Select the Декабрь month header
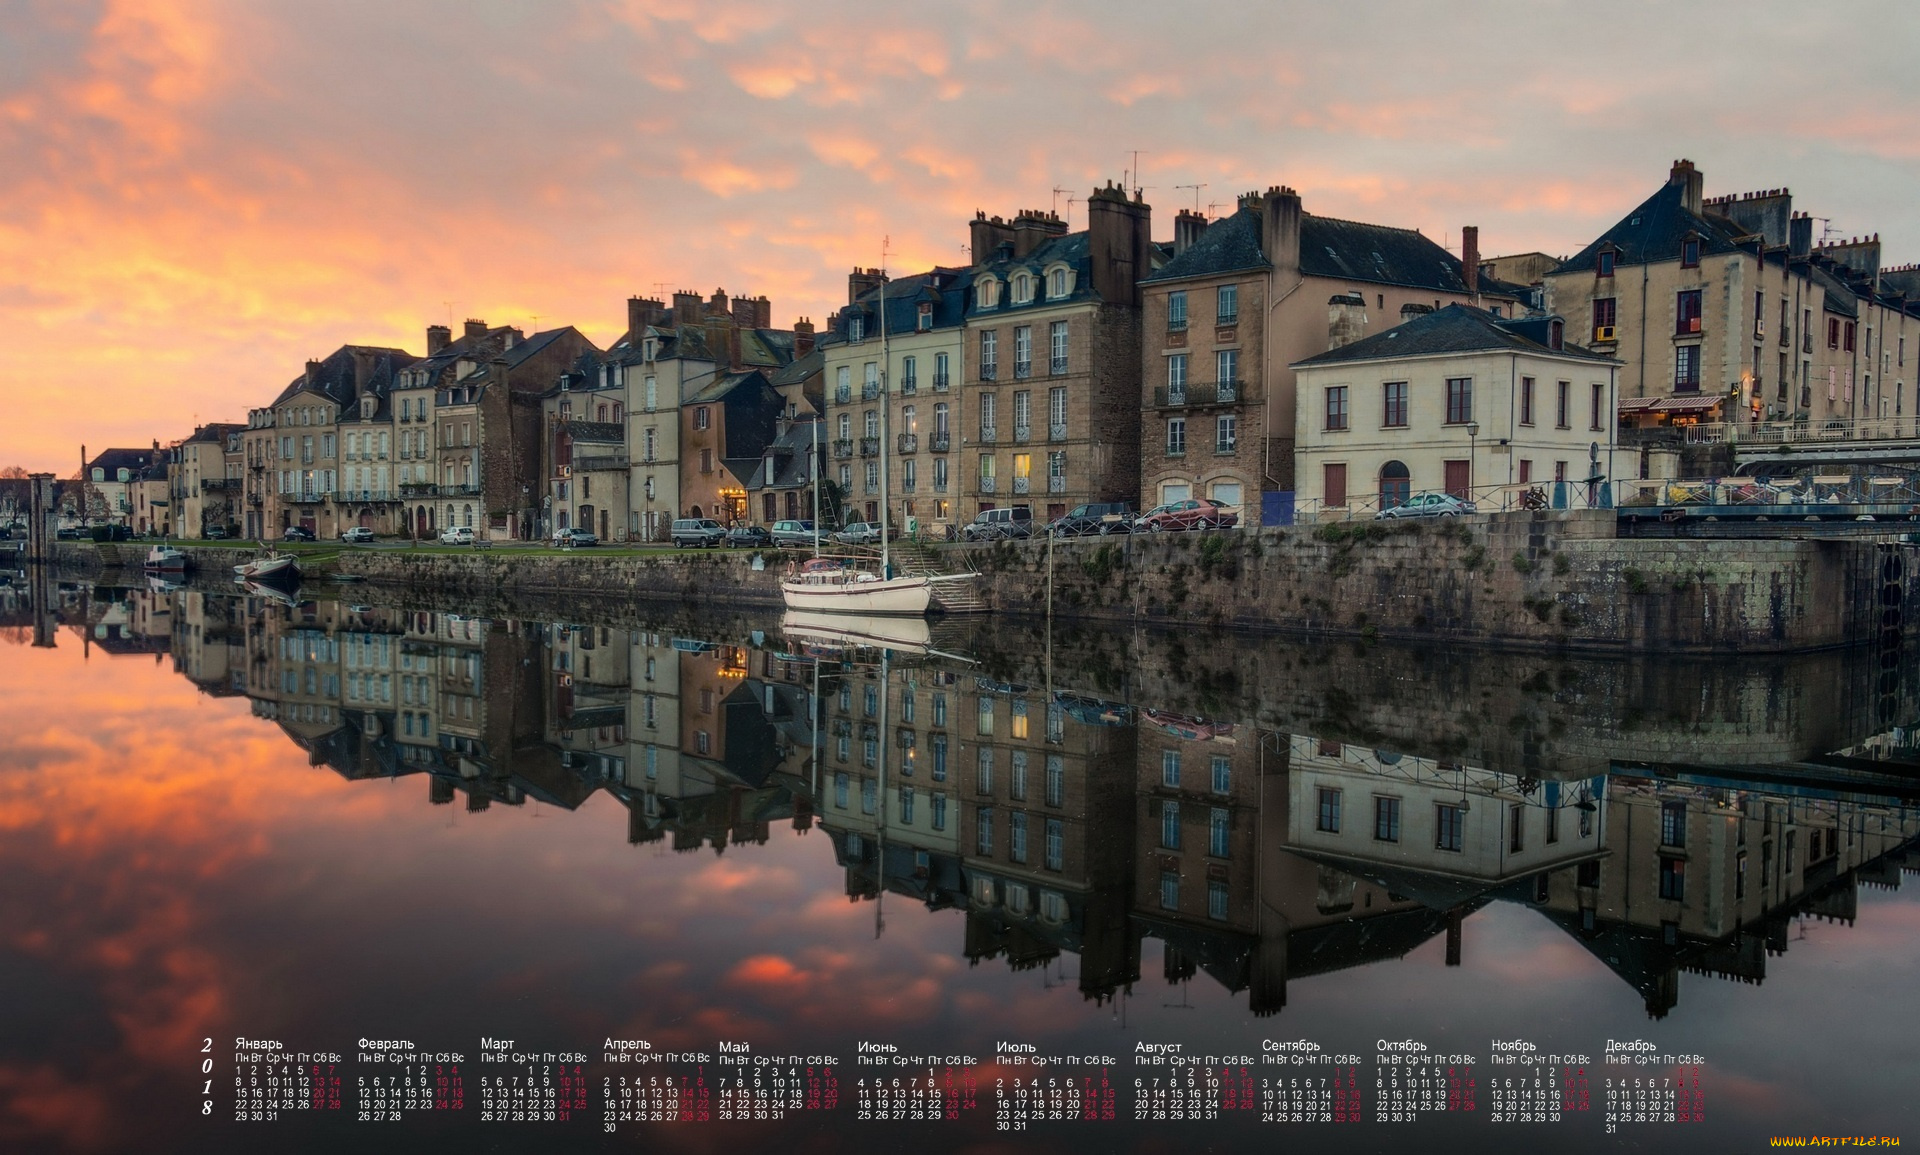Viewport: 1920px width, 1155px height. (x=1630, y=1043)
